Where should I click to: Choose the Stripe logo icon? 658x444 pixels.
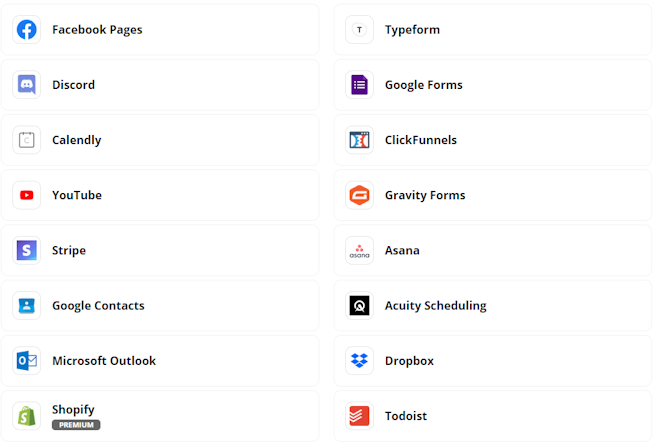click(x=27, y=250)
